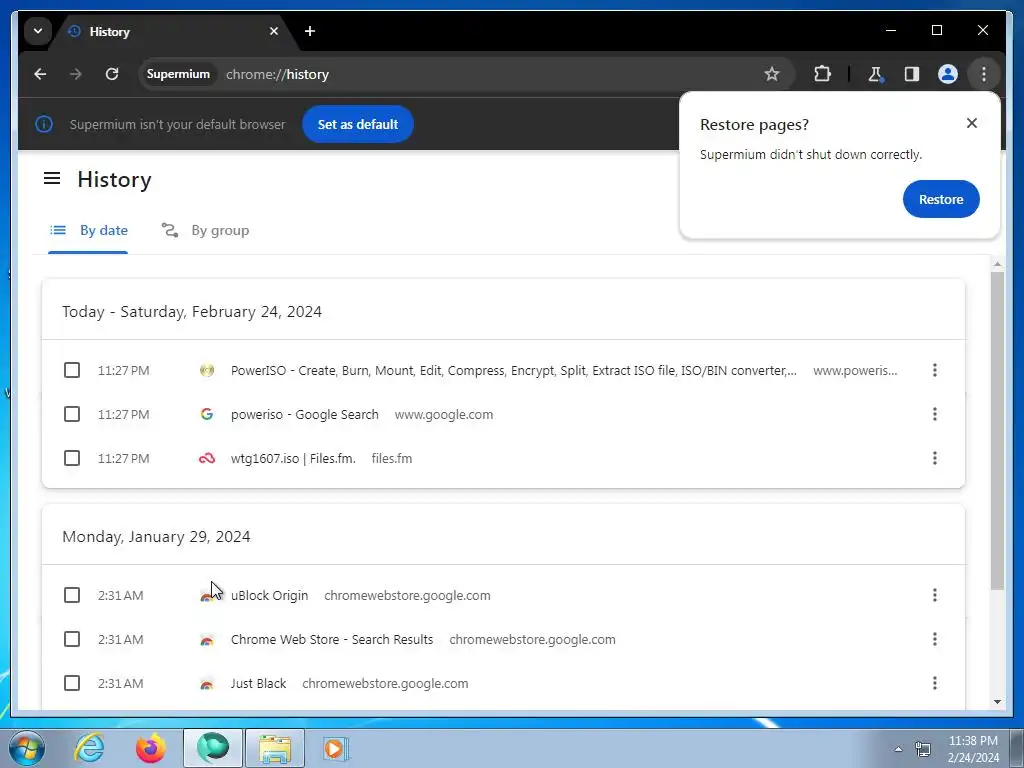Click www.google.com domain text
This screenshot has height=768, width=1024.
[444, 415]
